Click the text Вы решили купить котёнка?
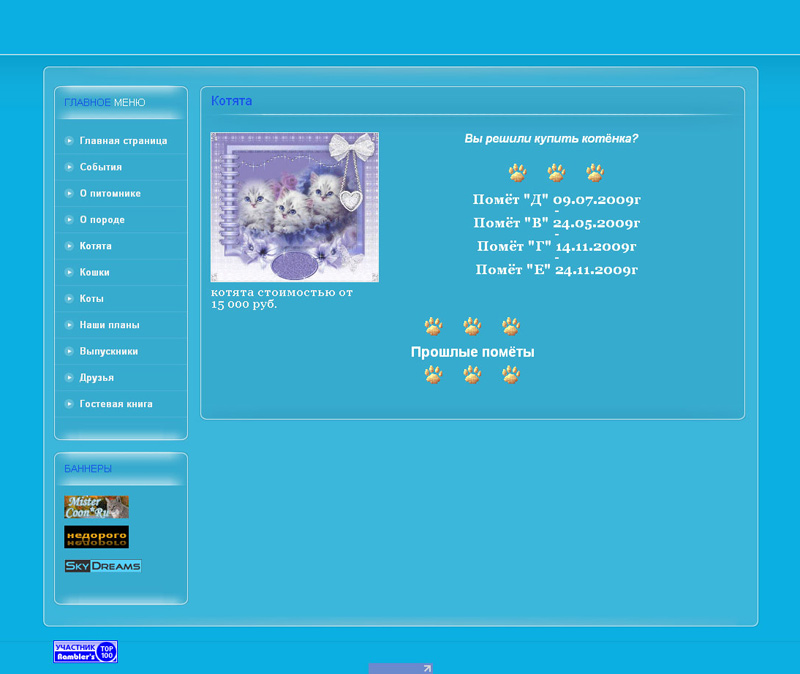 [x=551, y=139]
